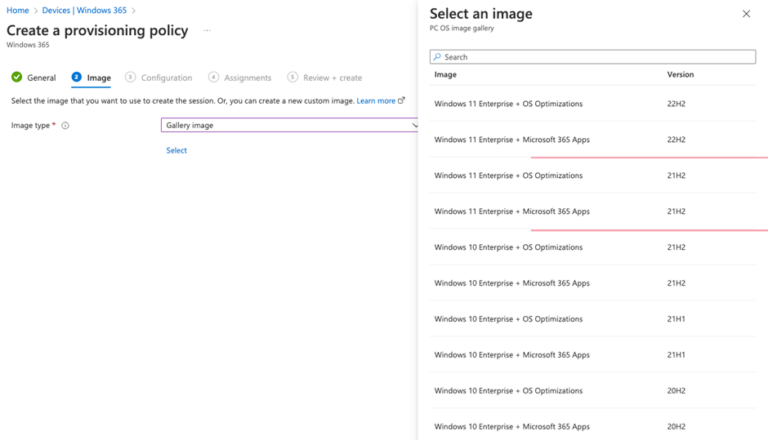Select Windows 11 Enterprise + Microsoft 365 Apps 22H2
768x440 pixels.
(x=512, y=140)
